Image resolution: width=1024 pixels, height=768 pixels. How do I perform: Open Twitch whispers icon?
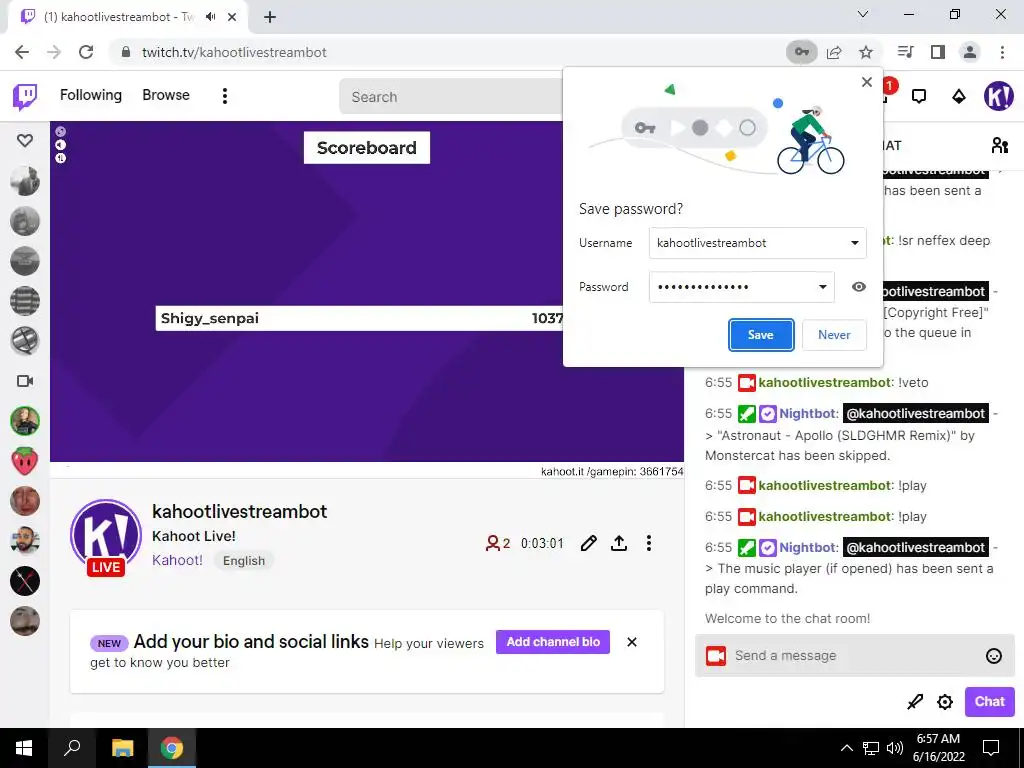(919, 97)
